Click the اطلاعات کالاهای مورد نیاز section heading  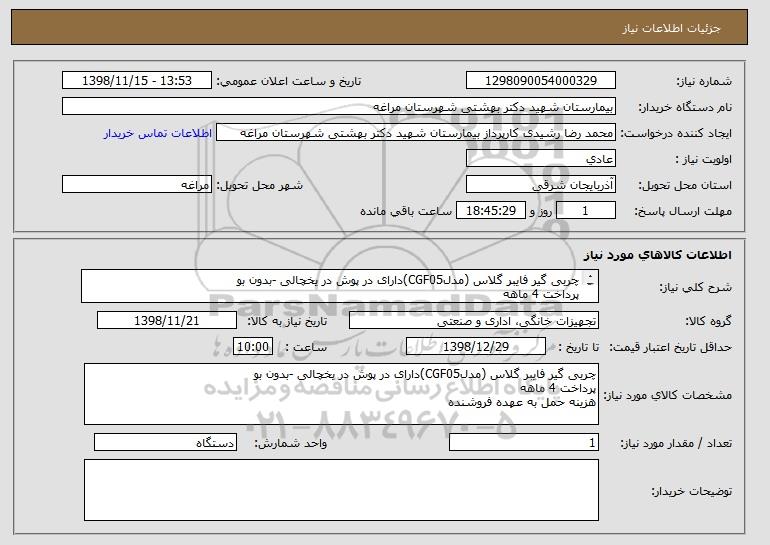(x=658, y=255)
